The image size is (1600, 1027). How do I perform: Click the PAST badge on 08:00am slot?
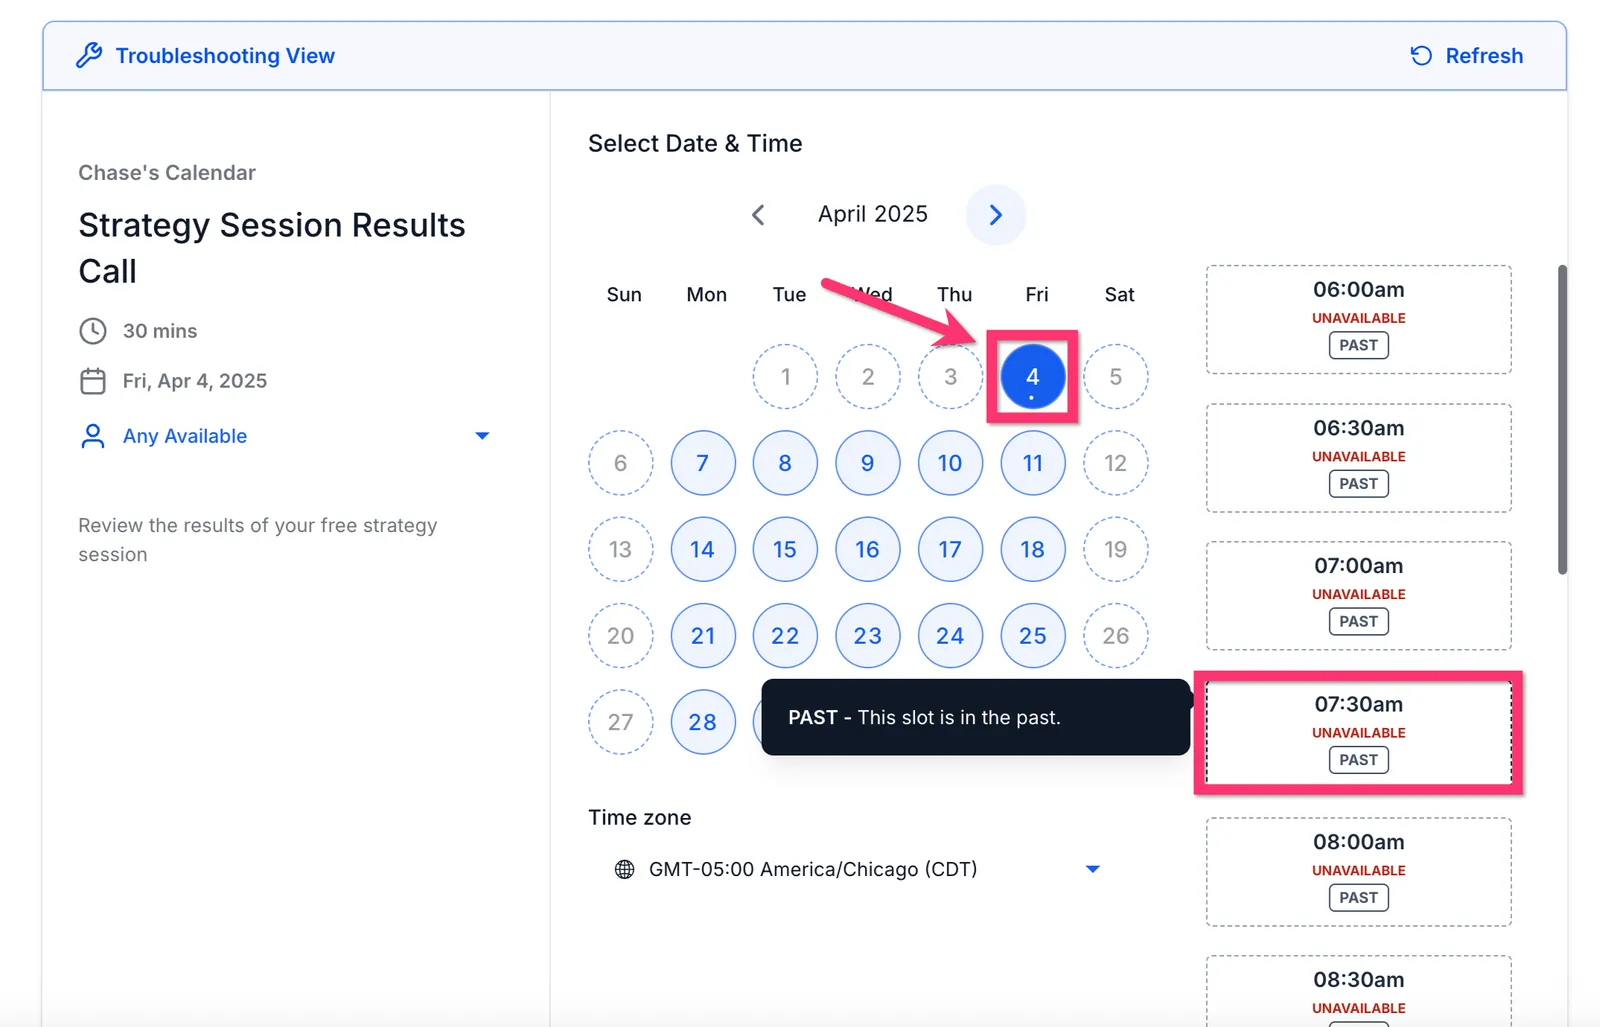click(1359, 897)
